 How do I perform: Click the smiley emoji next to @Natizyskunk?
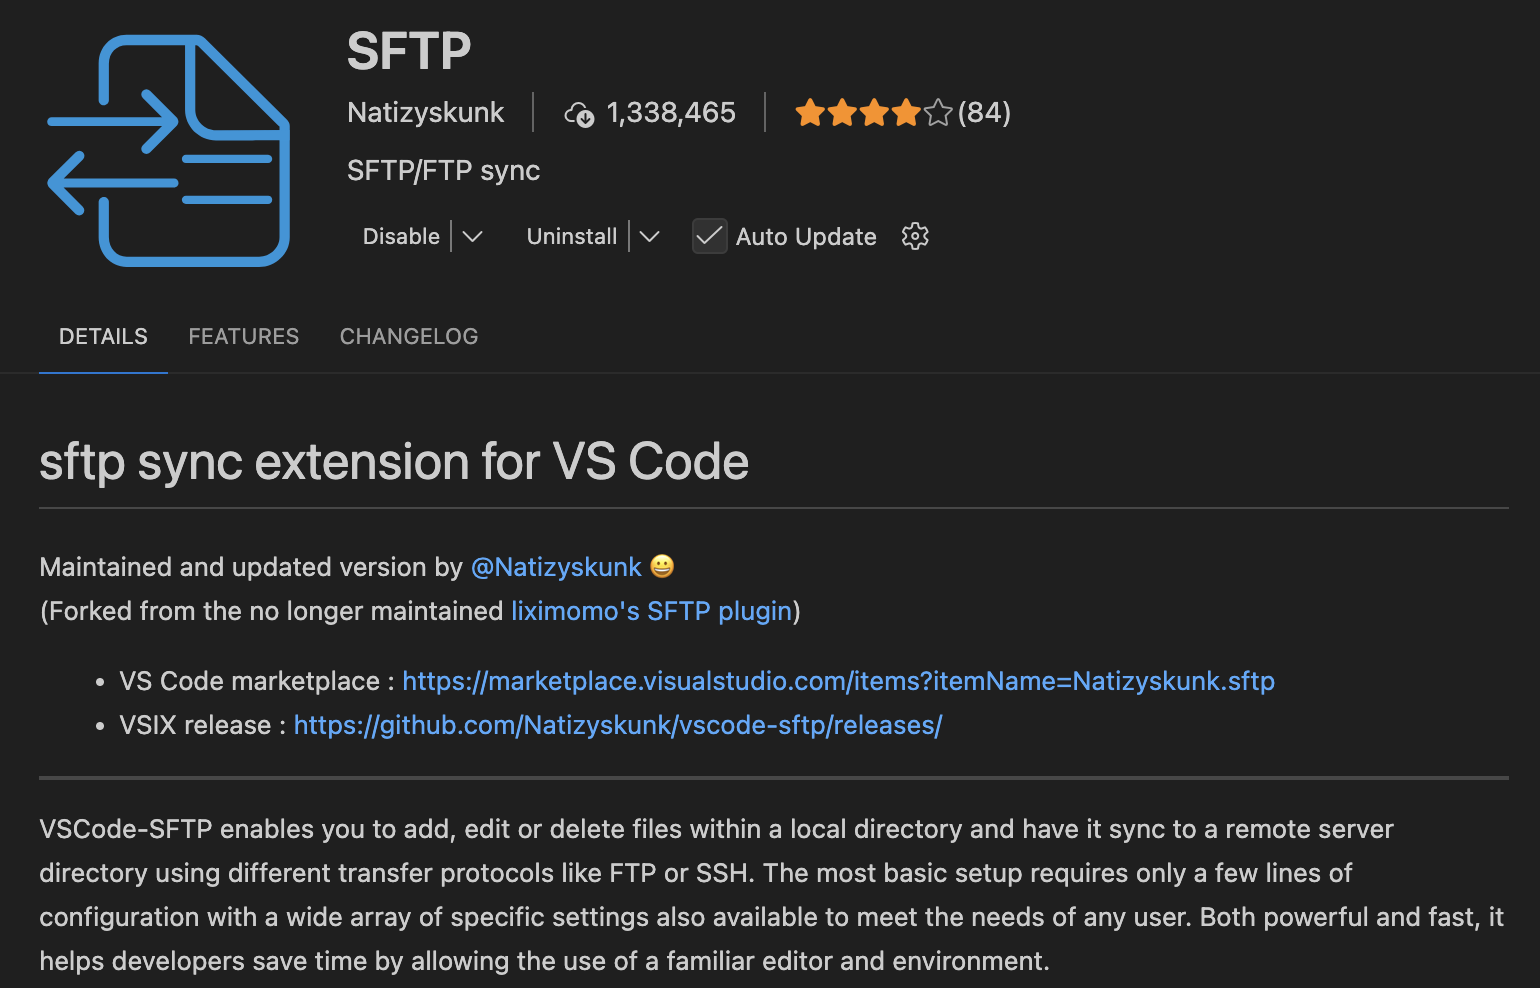pos(660,567)
